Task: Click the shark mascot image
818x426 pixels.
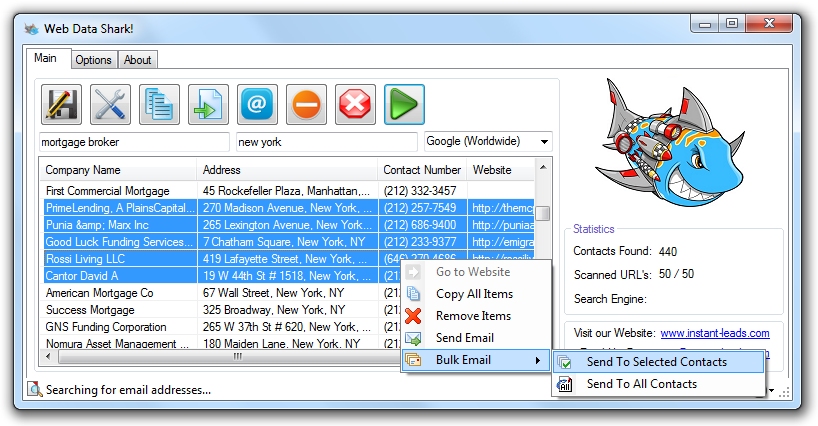Action: [x=669, y=142]
